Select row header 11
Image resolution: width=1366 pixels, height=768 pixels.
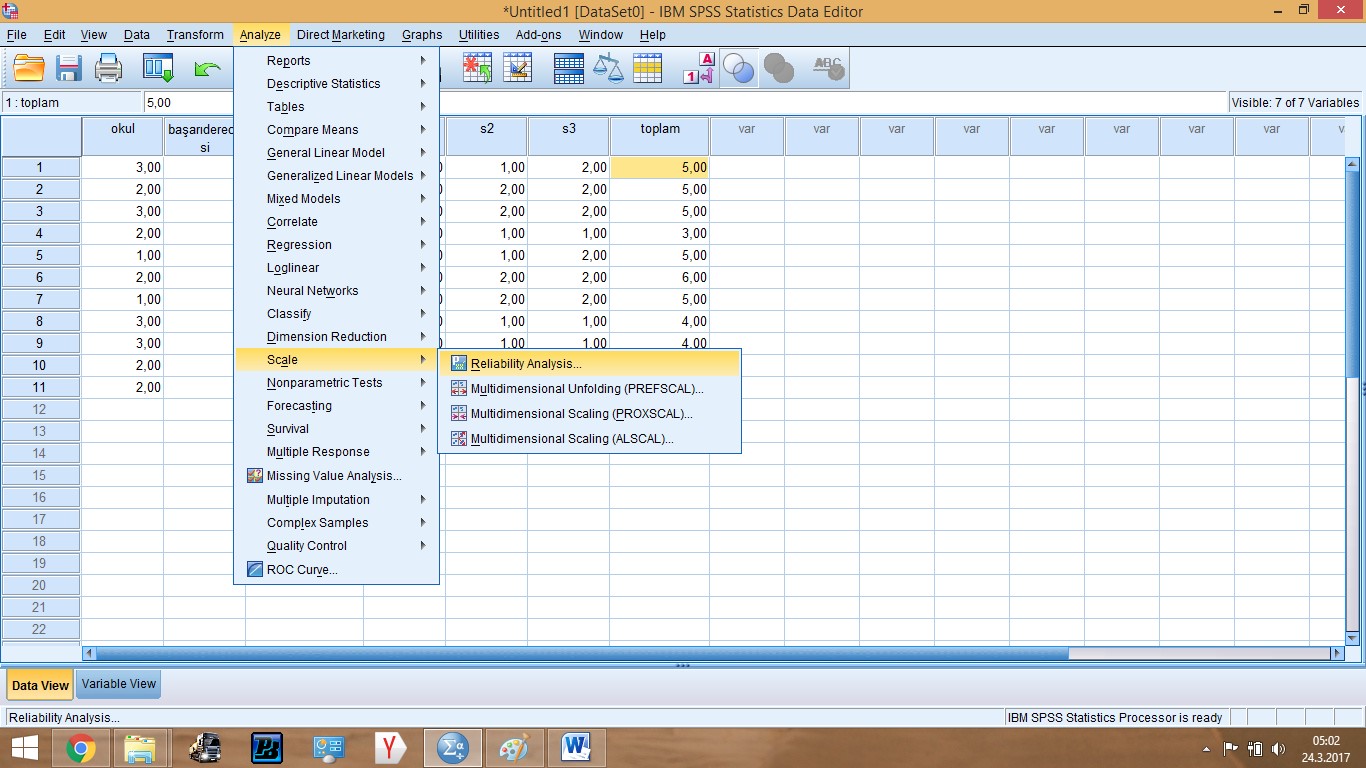[40, 387]
